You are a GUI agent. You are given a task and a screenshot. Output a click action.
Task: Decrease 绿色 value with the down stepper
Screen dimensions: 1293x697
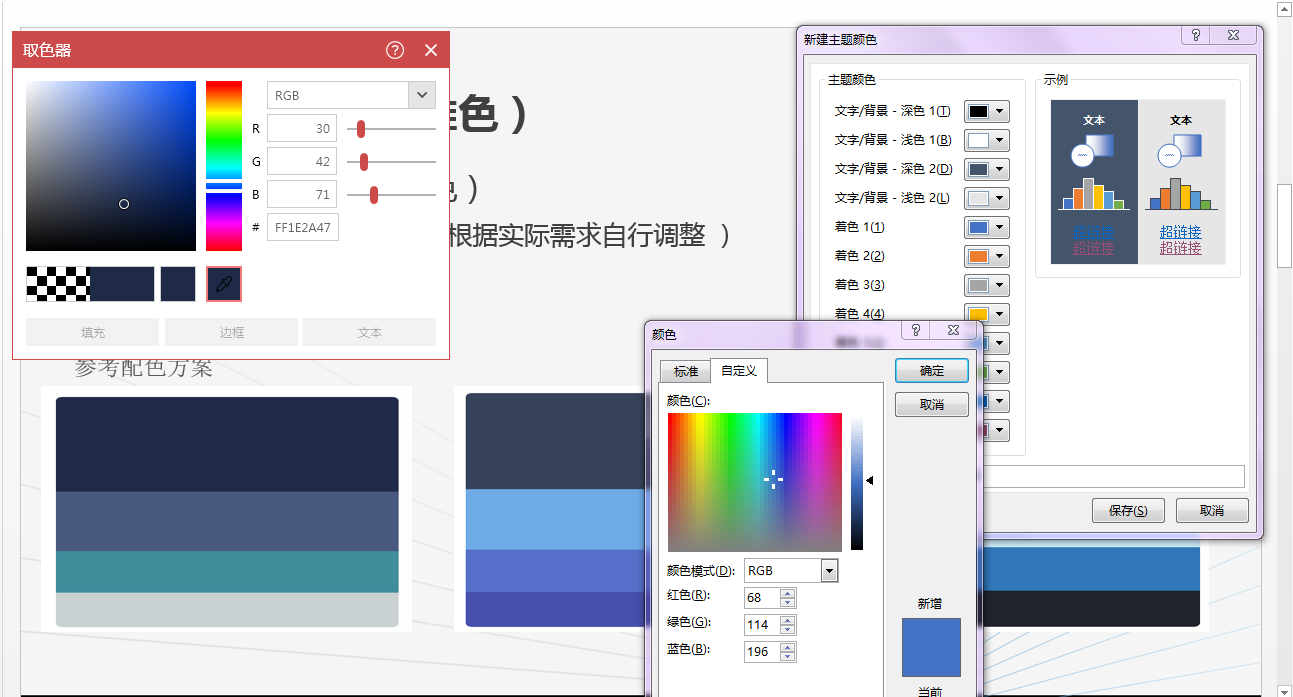tap(788, 630)
